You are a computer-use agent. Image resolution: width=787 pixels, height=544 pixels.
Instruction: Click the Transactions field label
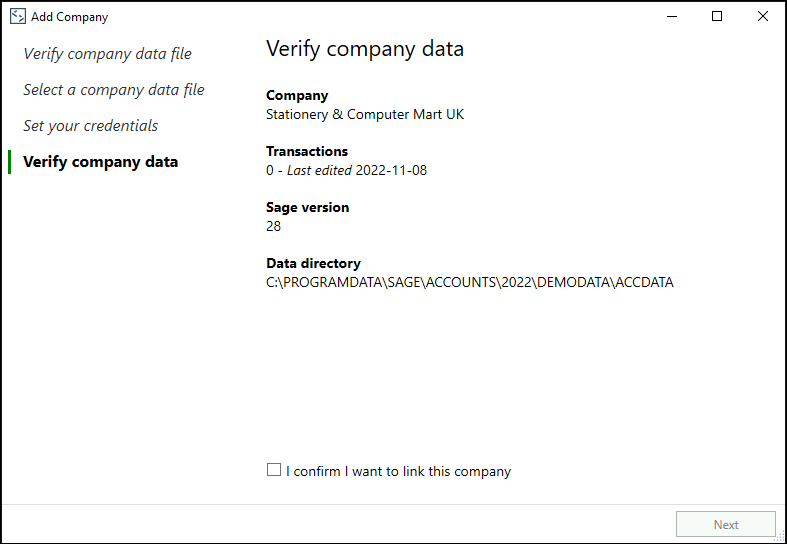pyautogui.click(x=307, y=152)
